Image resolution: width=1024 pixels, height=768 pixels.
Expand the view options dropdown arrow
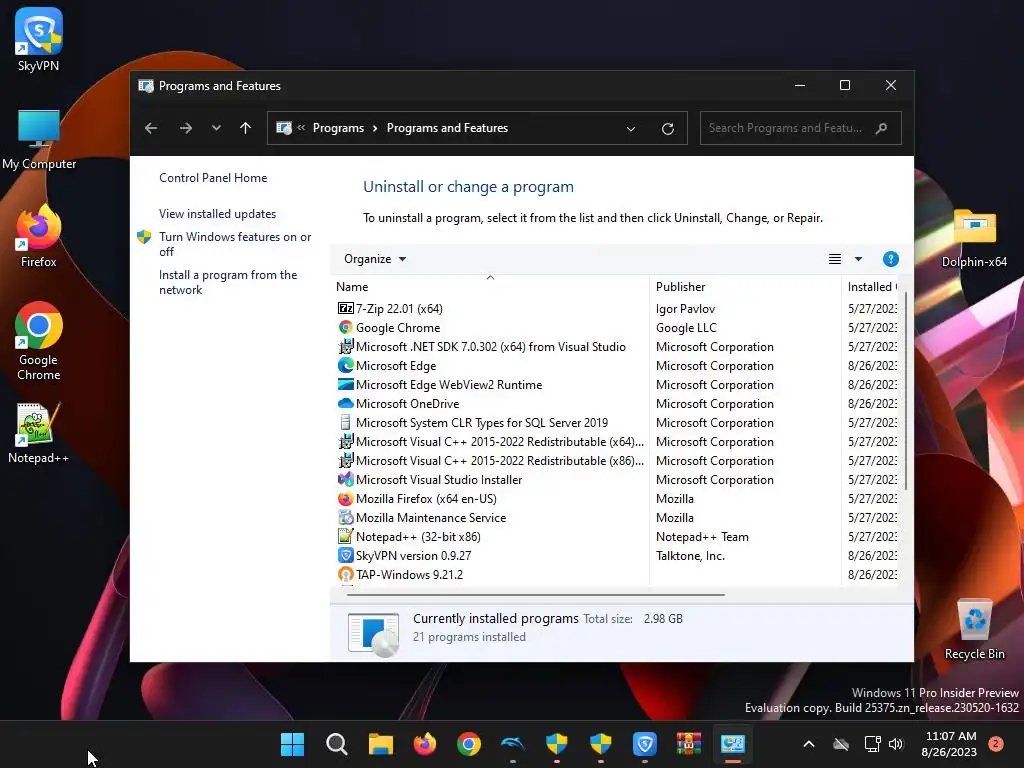[858, 259]
